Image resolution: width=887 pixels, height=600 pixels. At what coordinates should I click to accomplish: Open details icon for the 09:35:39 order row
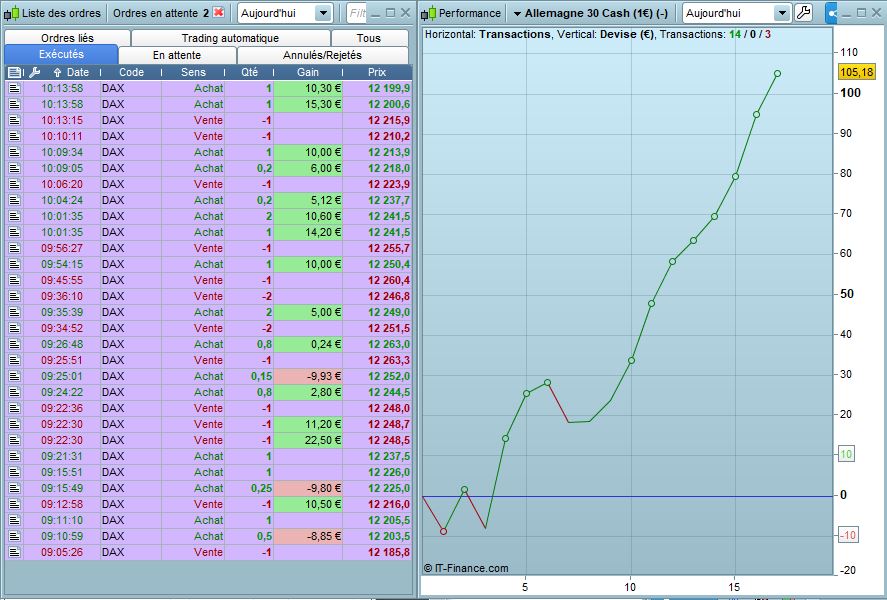[14, 312]
